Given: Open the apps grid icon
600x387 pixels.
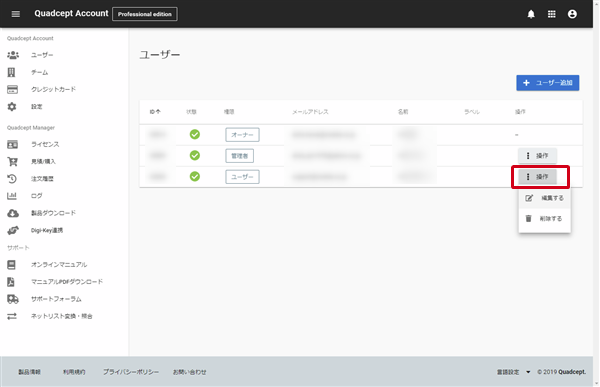Looking at the screenshot, I should [x=551, y=14].
